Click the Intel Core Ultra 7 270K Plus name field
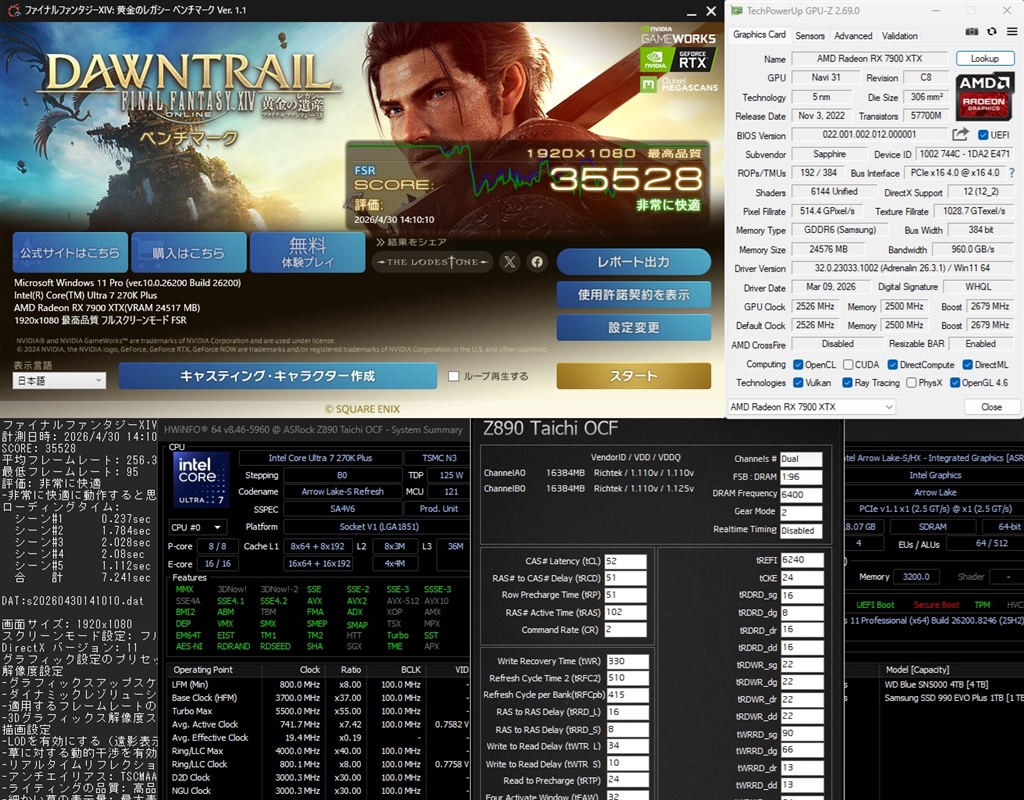 pos(320,458)
